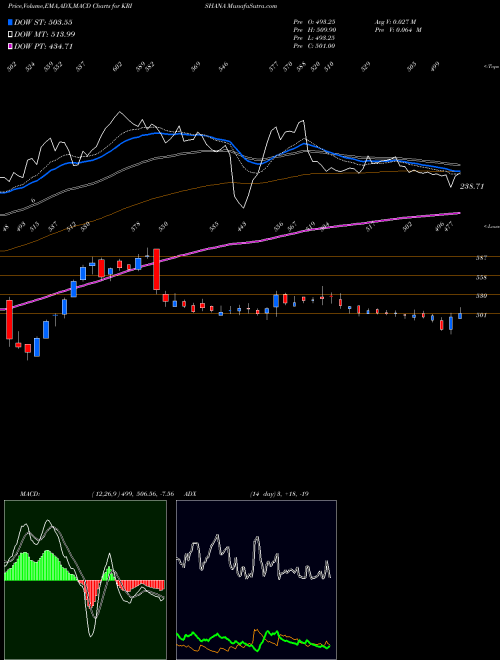
Task: Click the '<Tops' axis label
Action: click(x=491, y=67)
